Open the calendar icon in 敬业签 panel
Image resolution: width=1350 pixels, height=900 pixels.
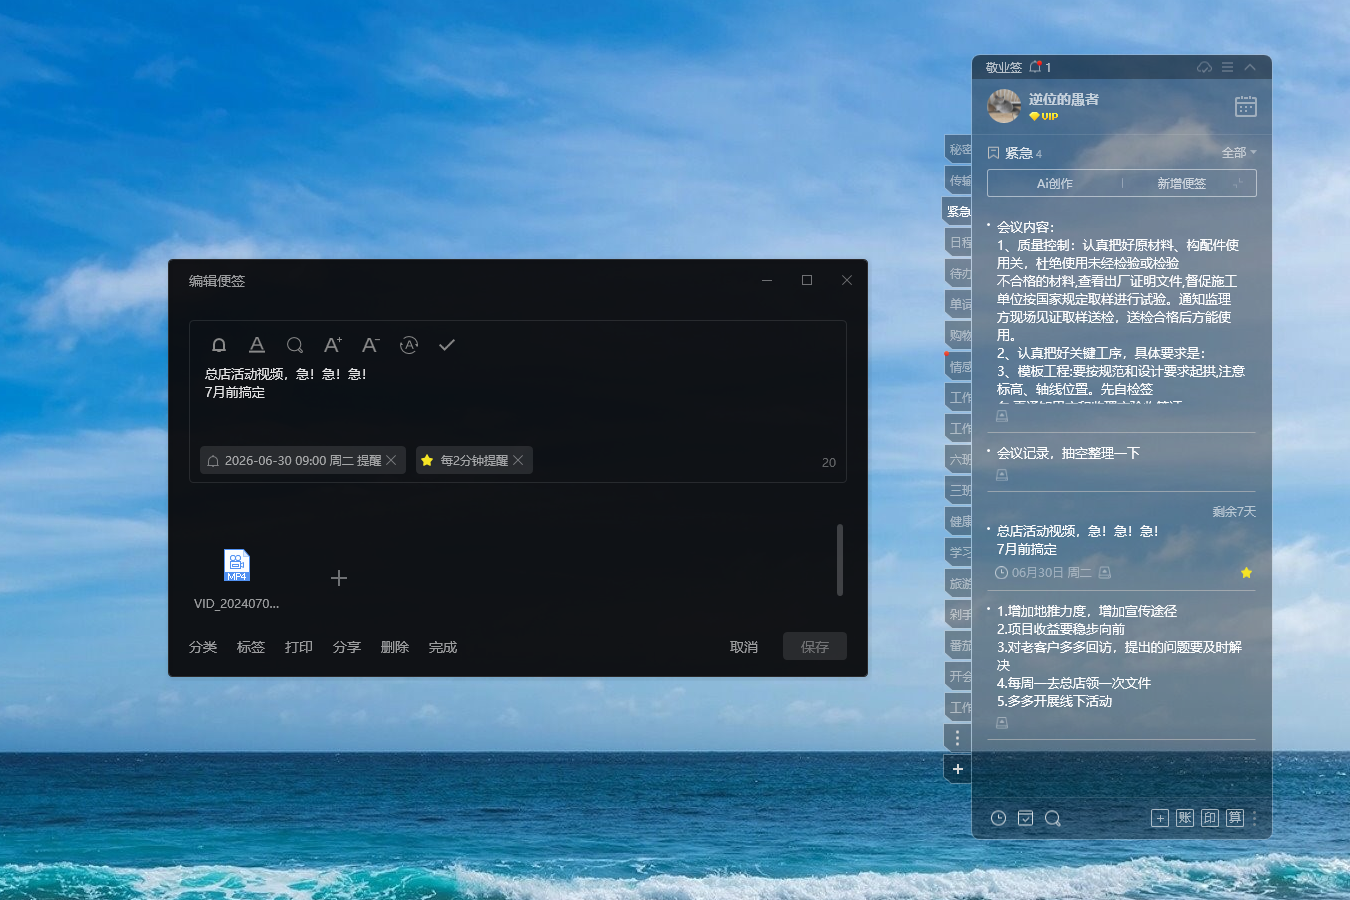1245,106
